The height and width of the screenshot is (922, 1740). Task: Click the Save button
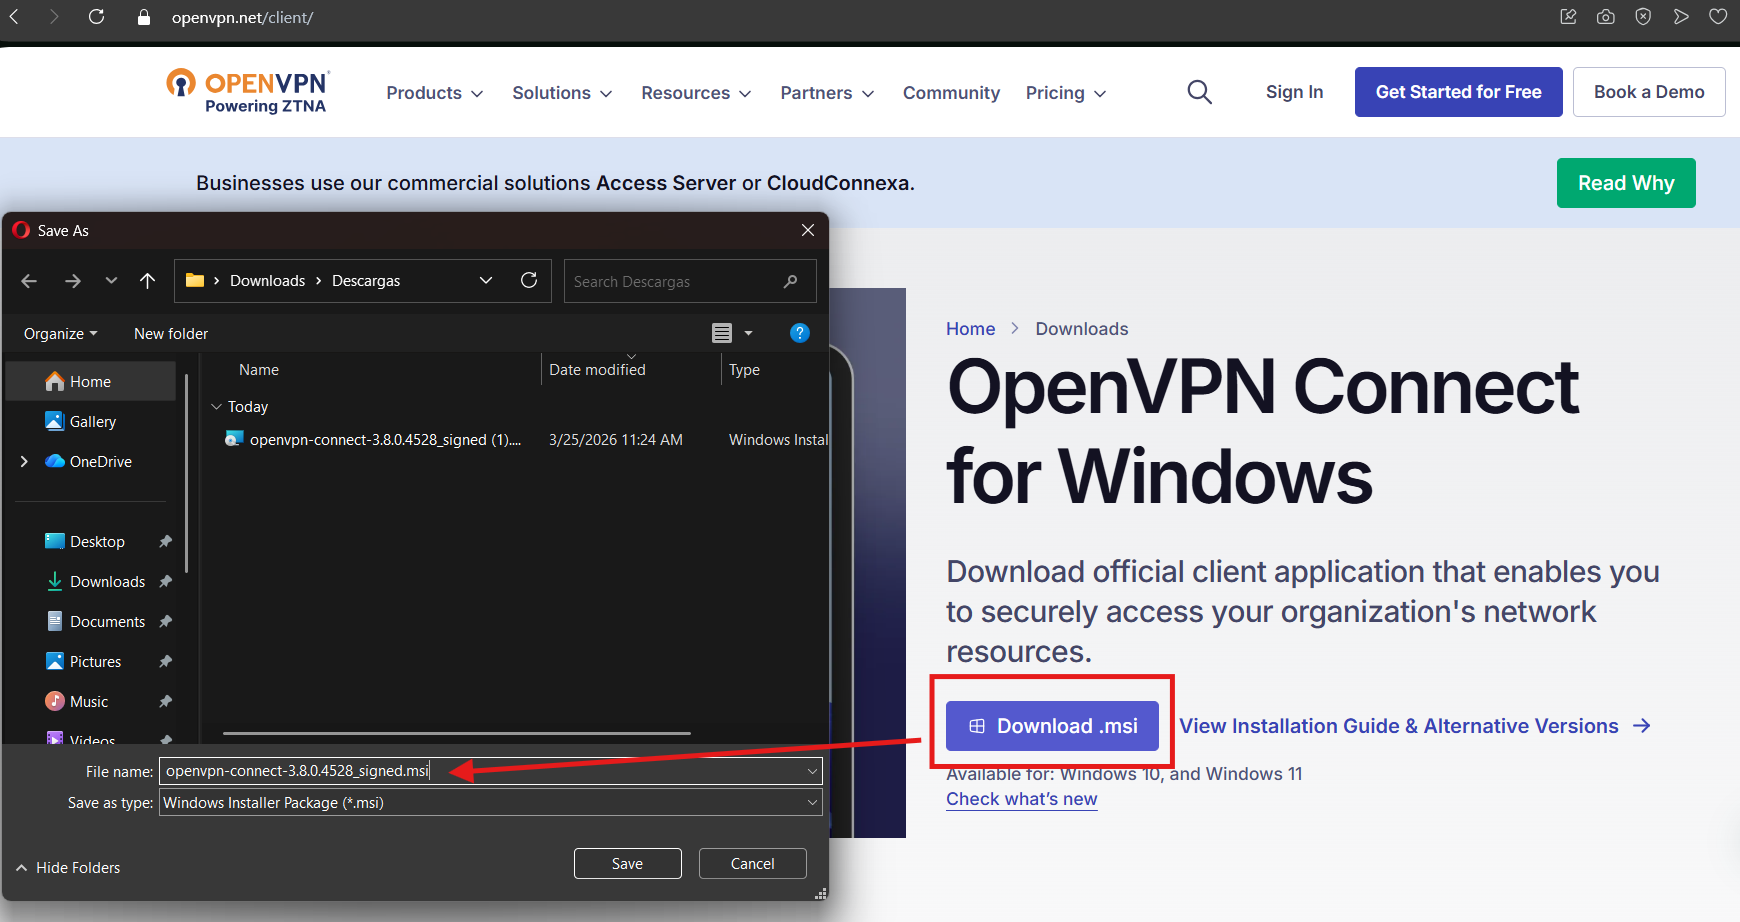627,864
